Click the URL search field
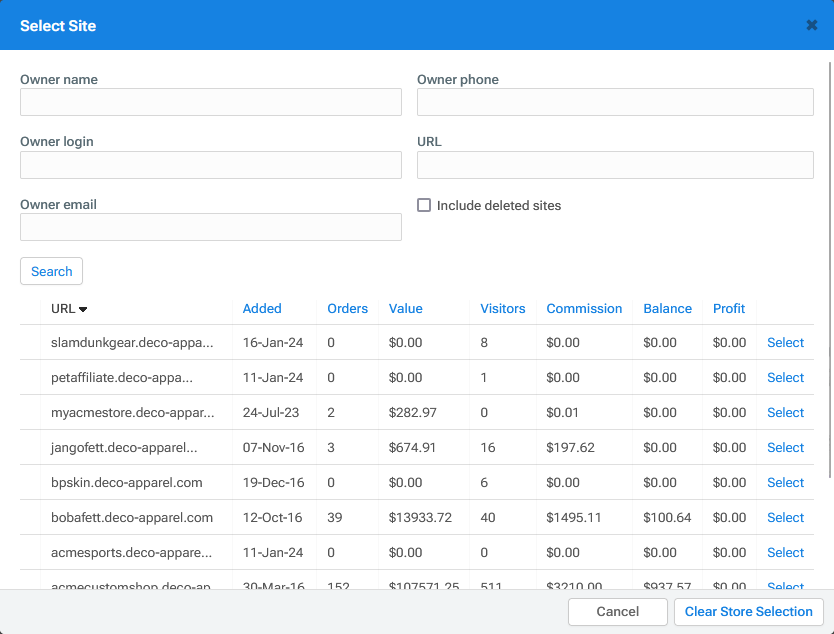This screenshot has height=634, width=834. click(615, 165)
